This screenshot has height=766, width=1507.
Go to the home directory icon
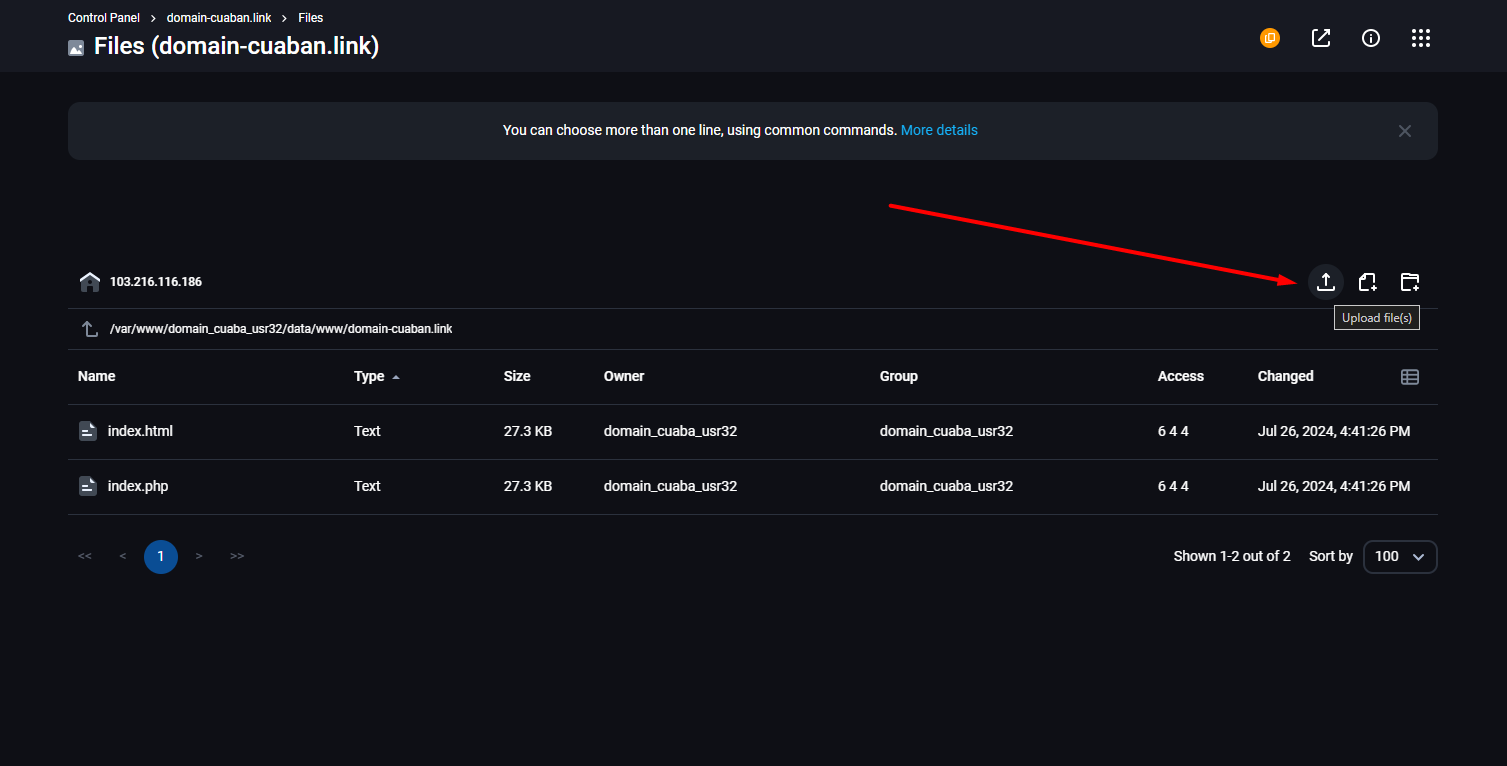90,282
